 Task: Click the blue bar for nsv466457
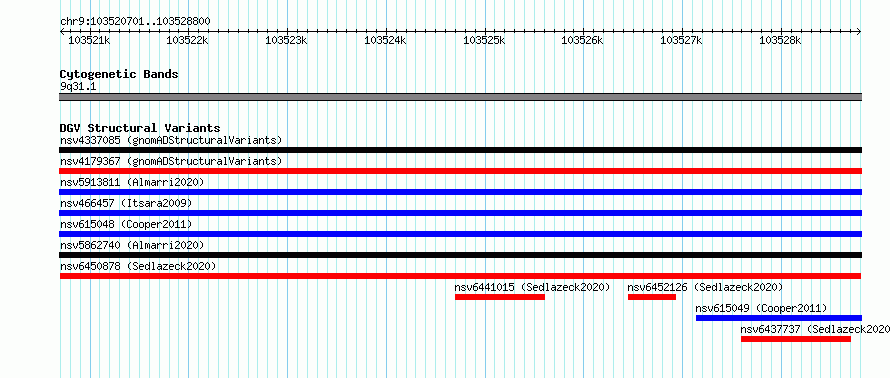click(x=460, y=213)
